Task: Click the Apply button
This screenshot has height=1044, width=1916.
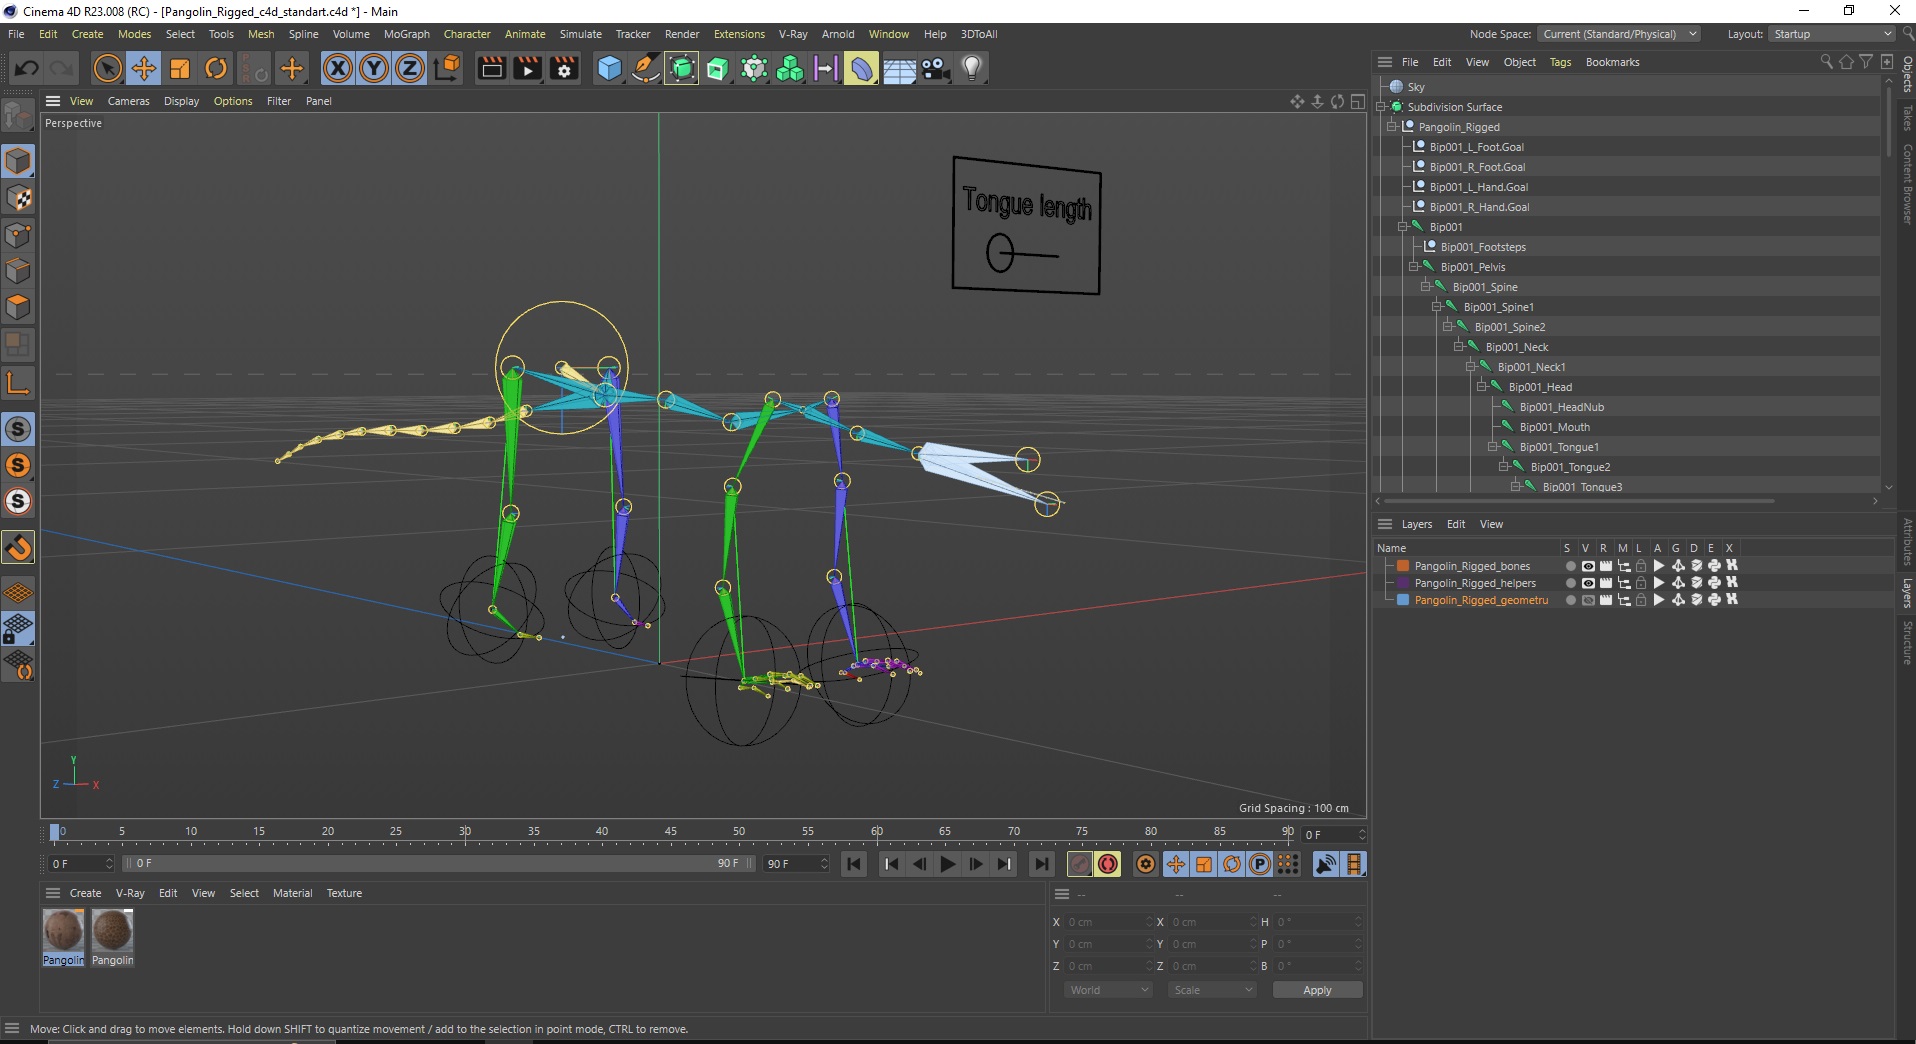Action: point(1317,990)
